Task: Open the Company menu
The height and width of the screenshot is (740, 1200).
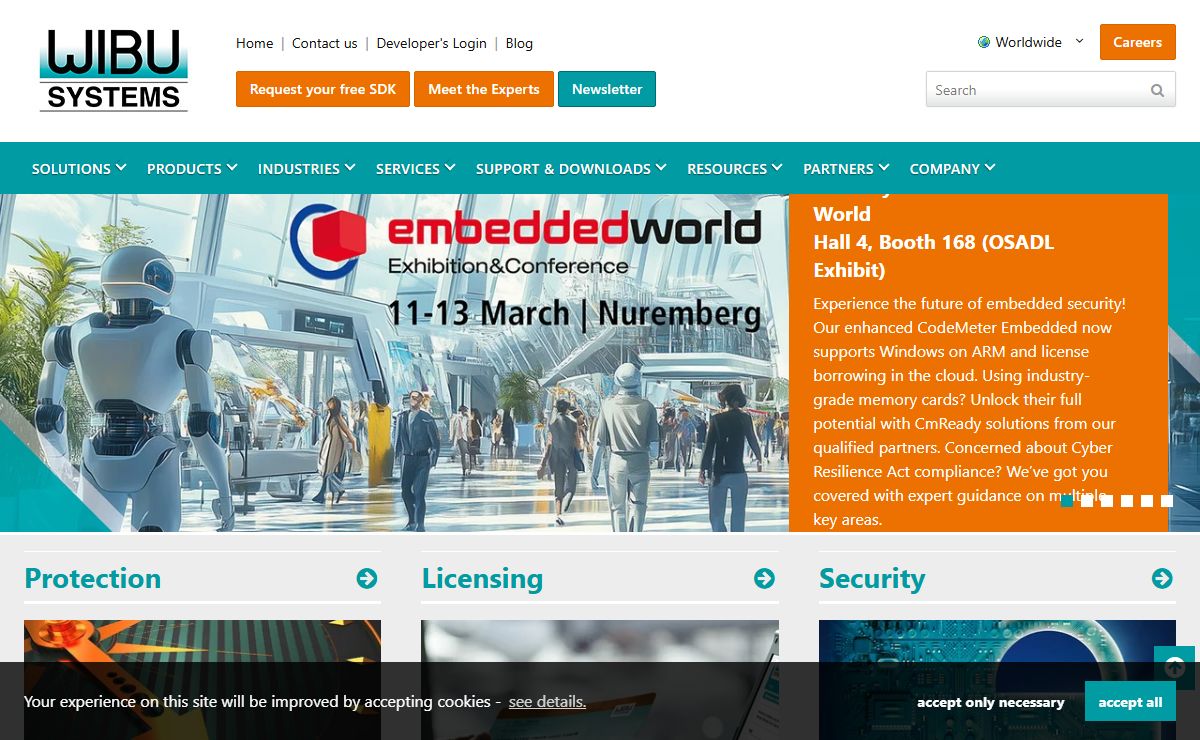Action: click(952, 168)
